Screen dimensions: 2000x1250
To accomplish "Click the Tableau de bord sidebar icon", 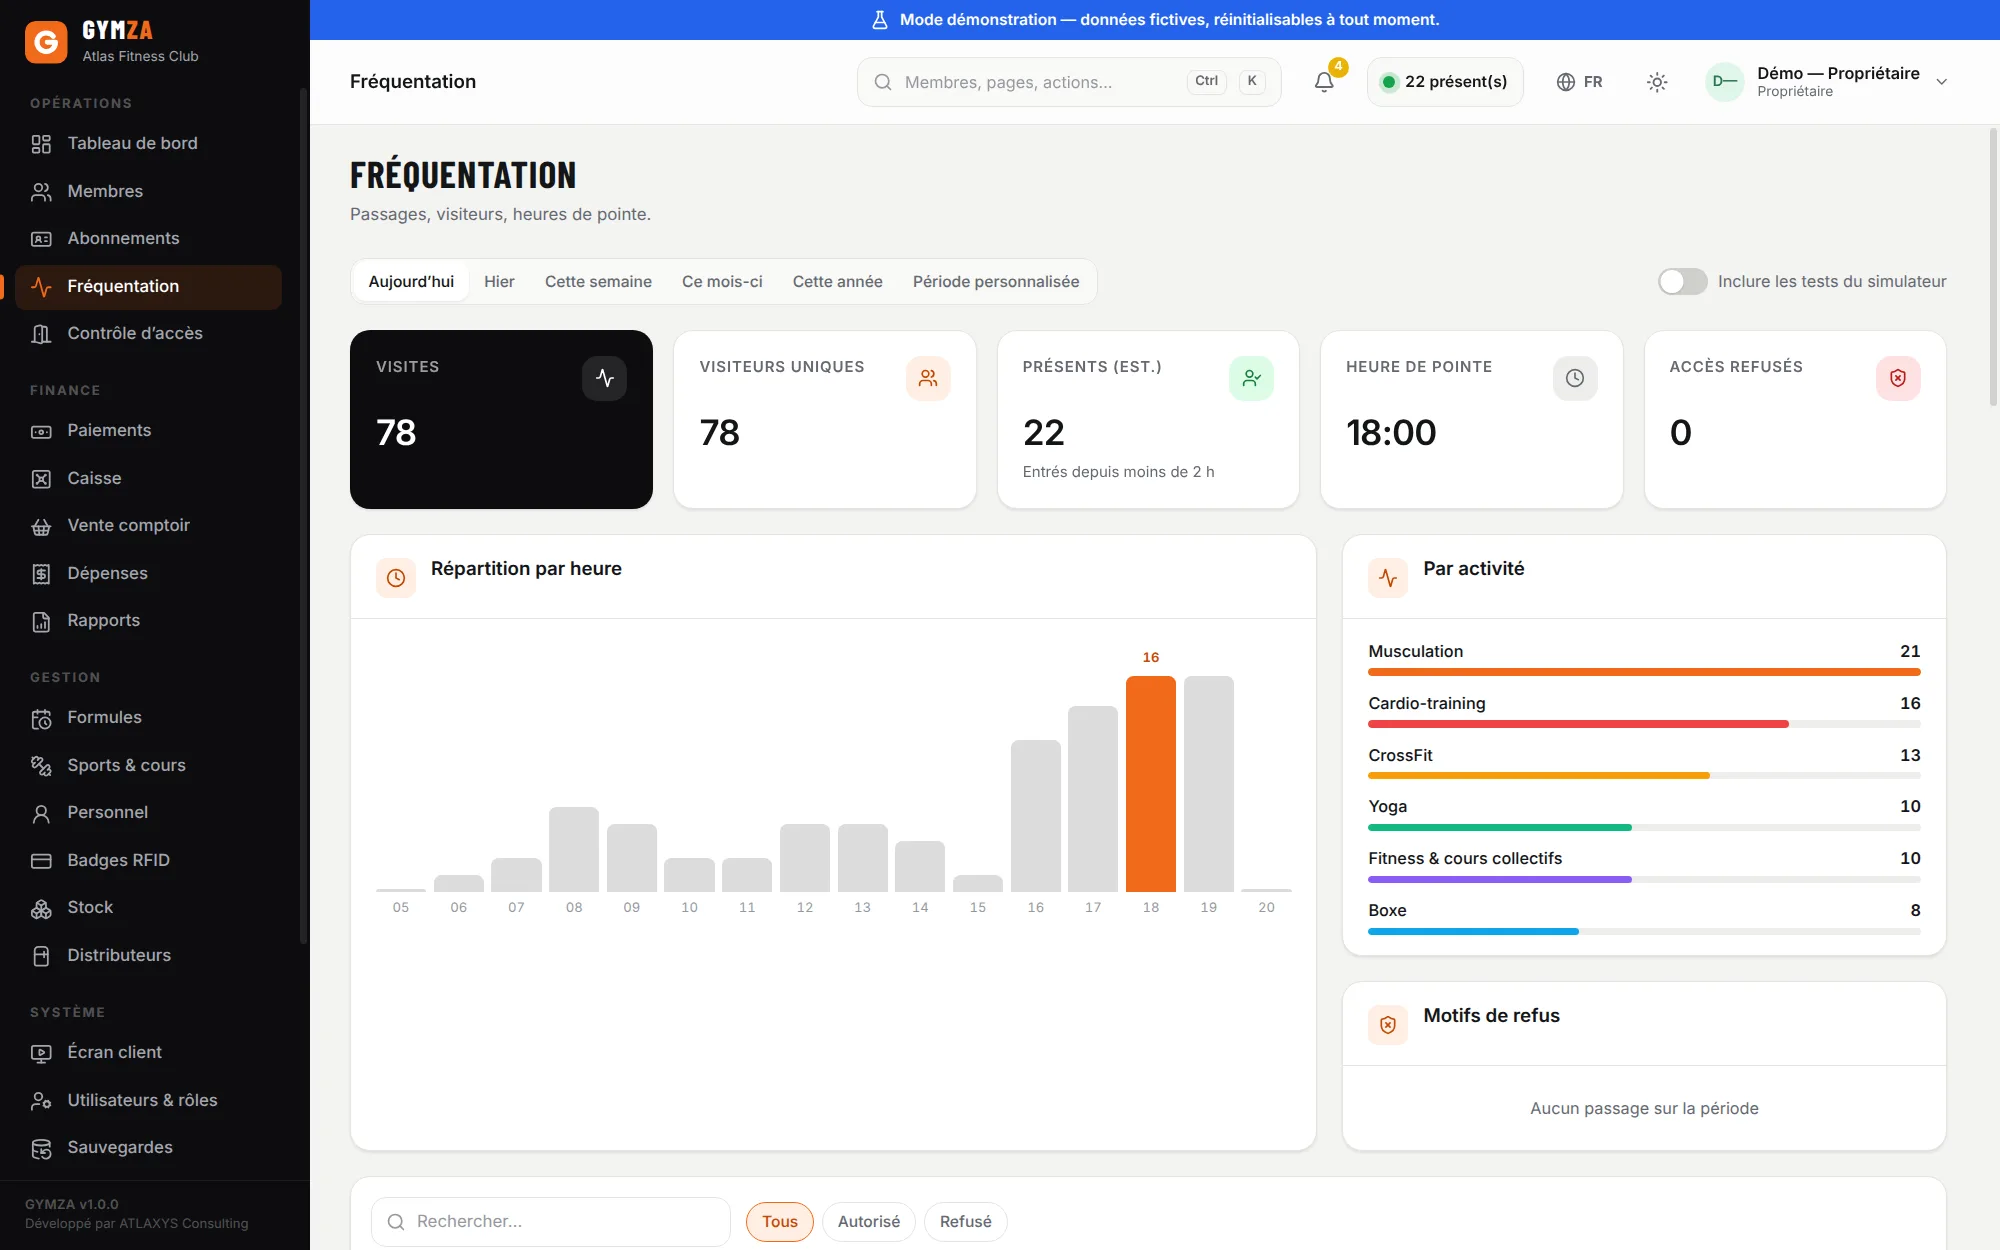I will click(41, 144).
